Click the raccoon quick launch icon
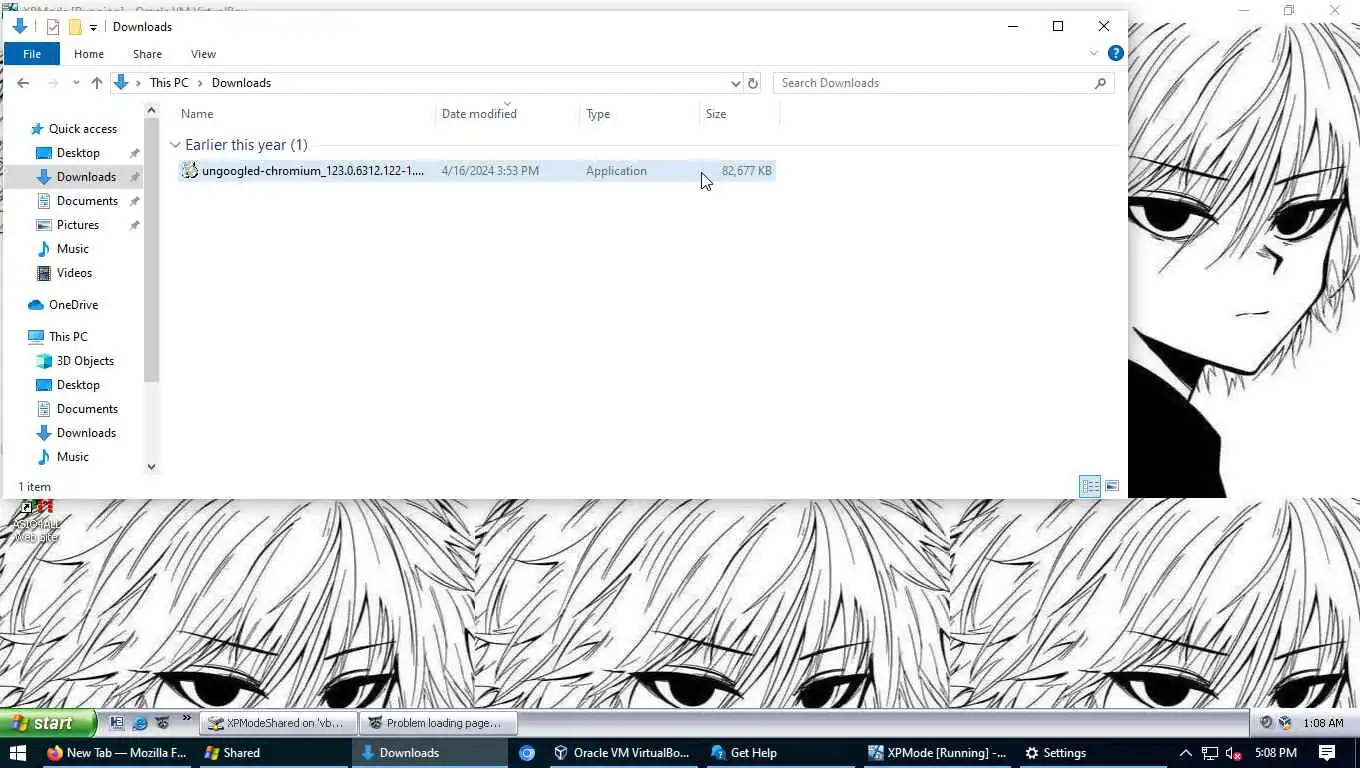The image size is (1360, 768). [162, 723]
